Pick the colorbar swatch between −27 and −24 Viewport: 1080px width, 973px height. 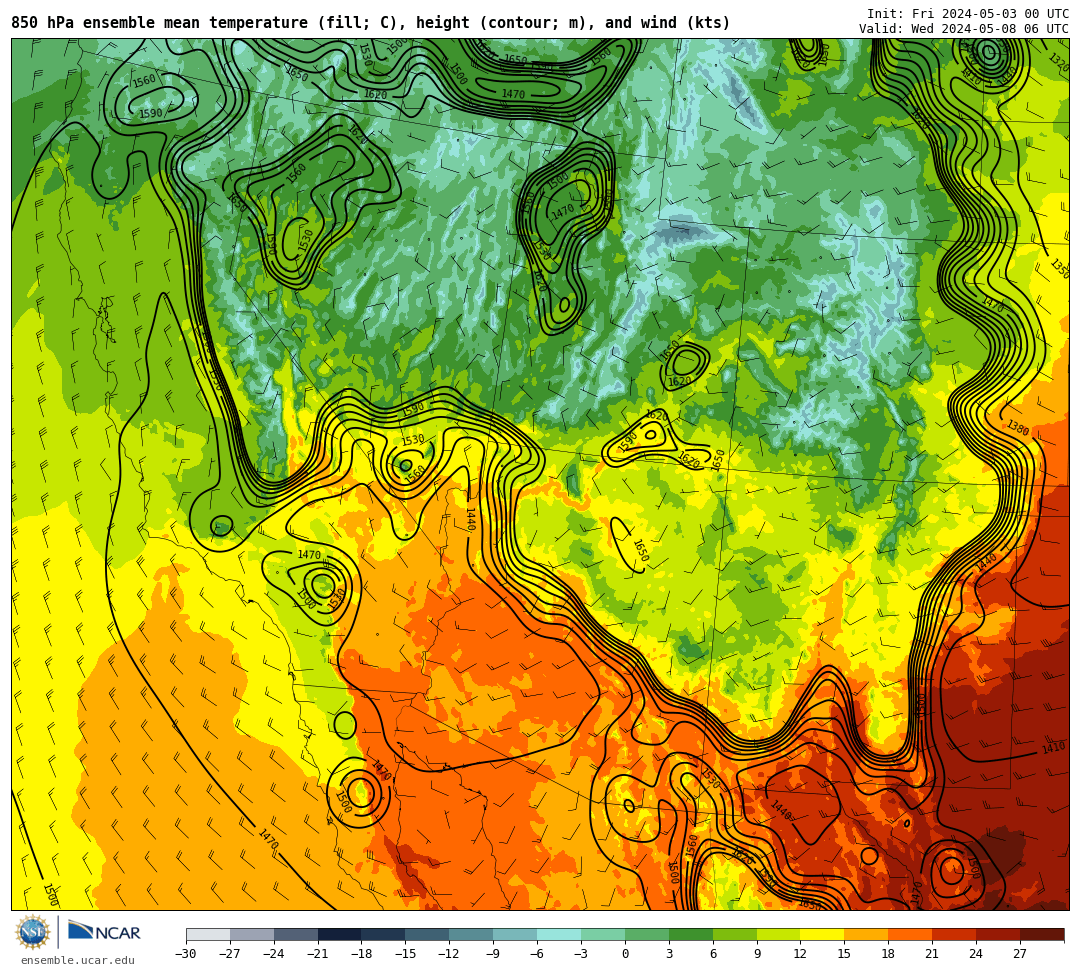(252, 934)
